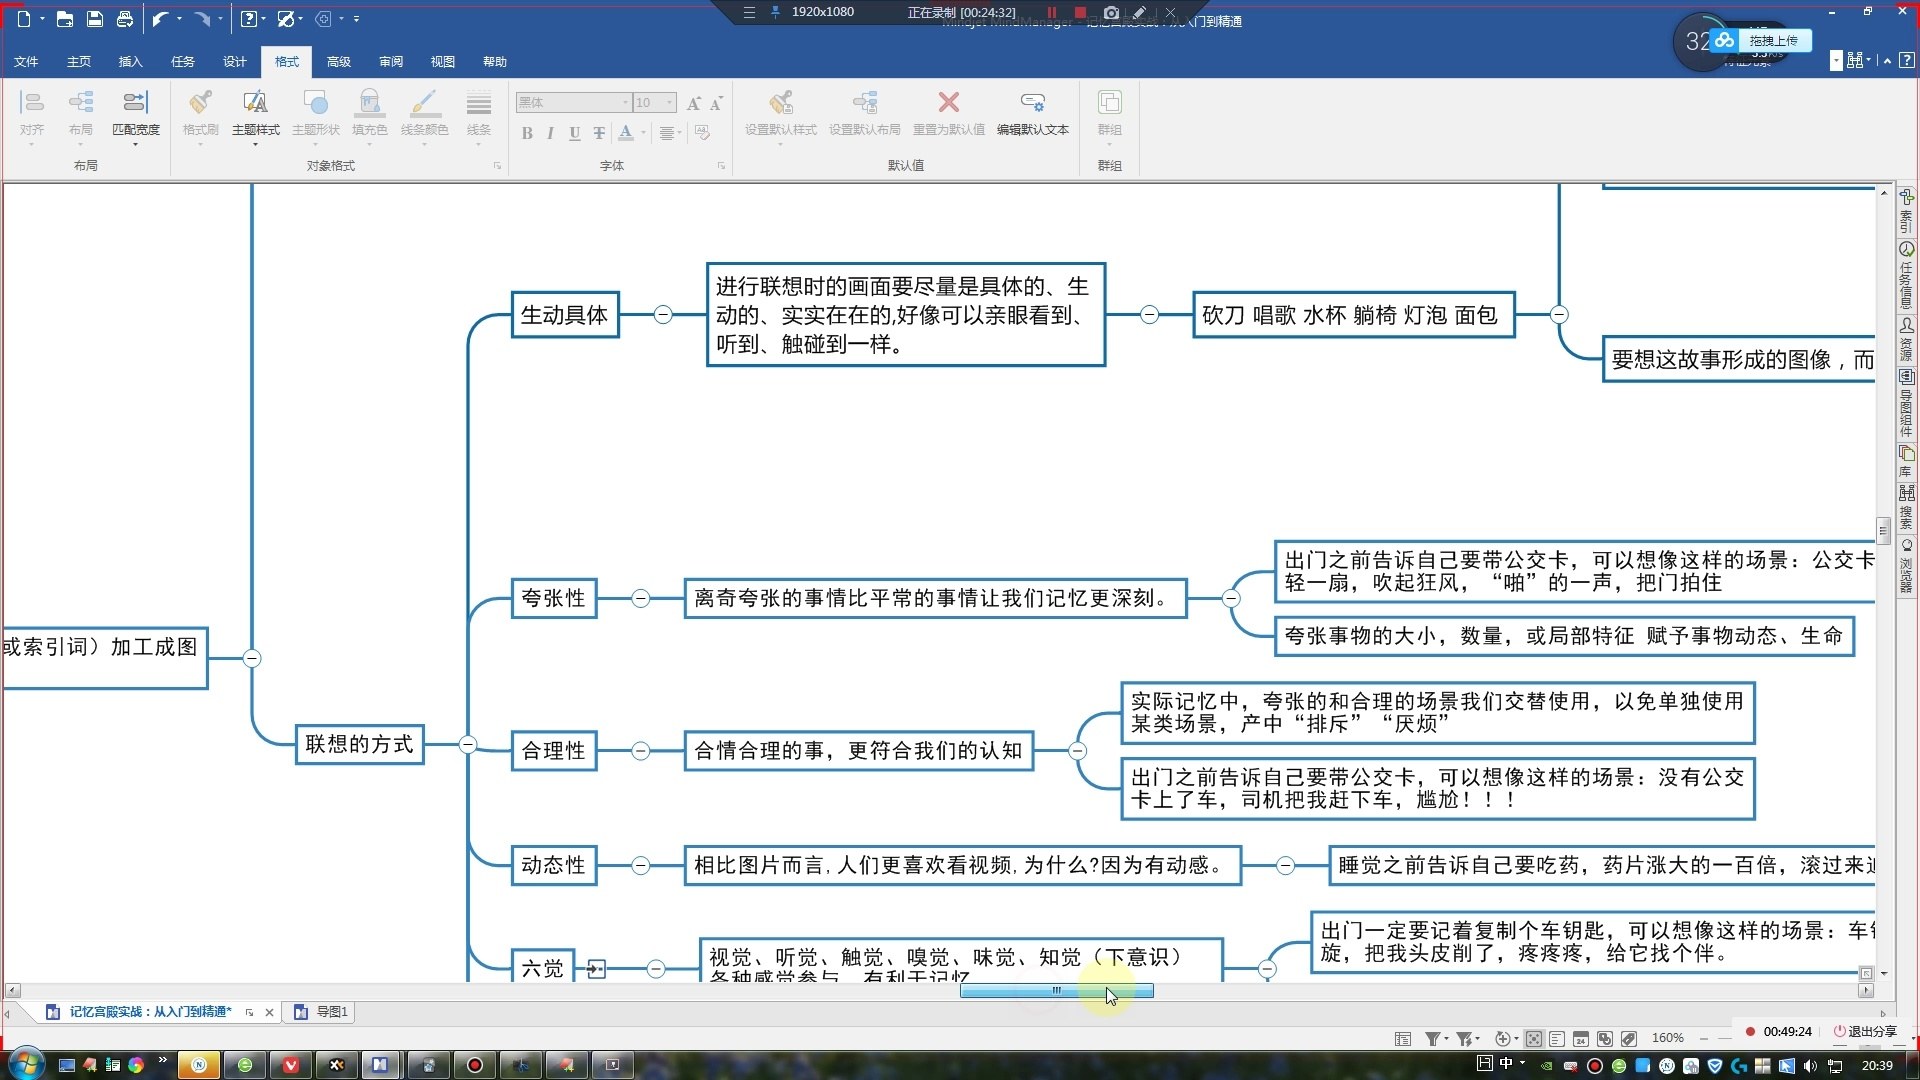Open the 设计 ribbon tab
This screenshot has width=1920, height=1080.
coord(234,62)
